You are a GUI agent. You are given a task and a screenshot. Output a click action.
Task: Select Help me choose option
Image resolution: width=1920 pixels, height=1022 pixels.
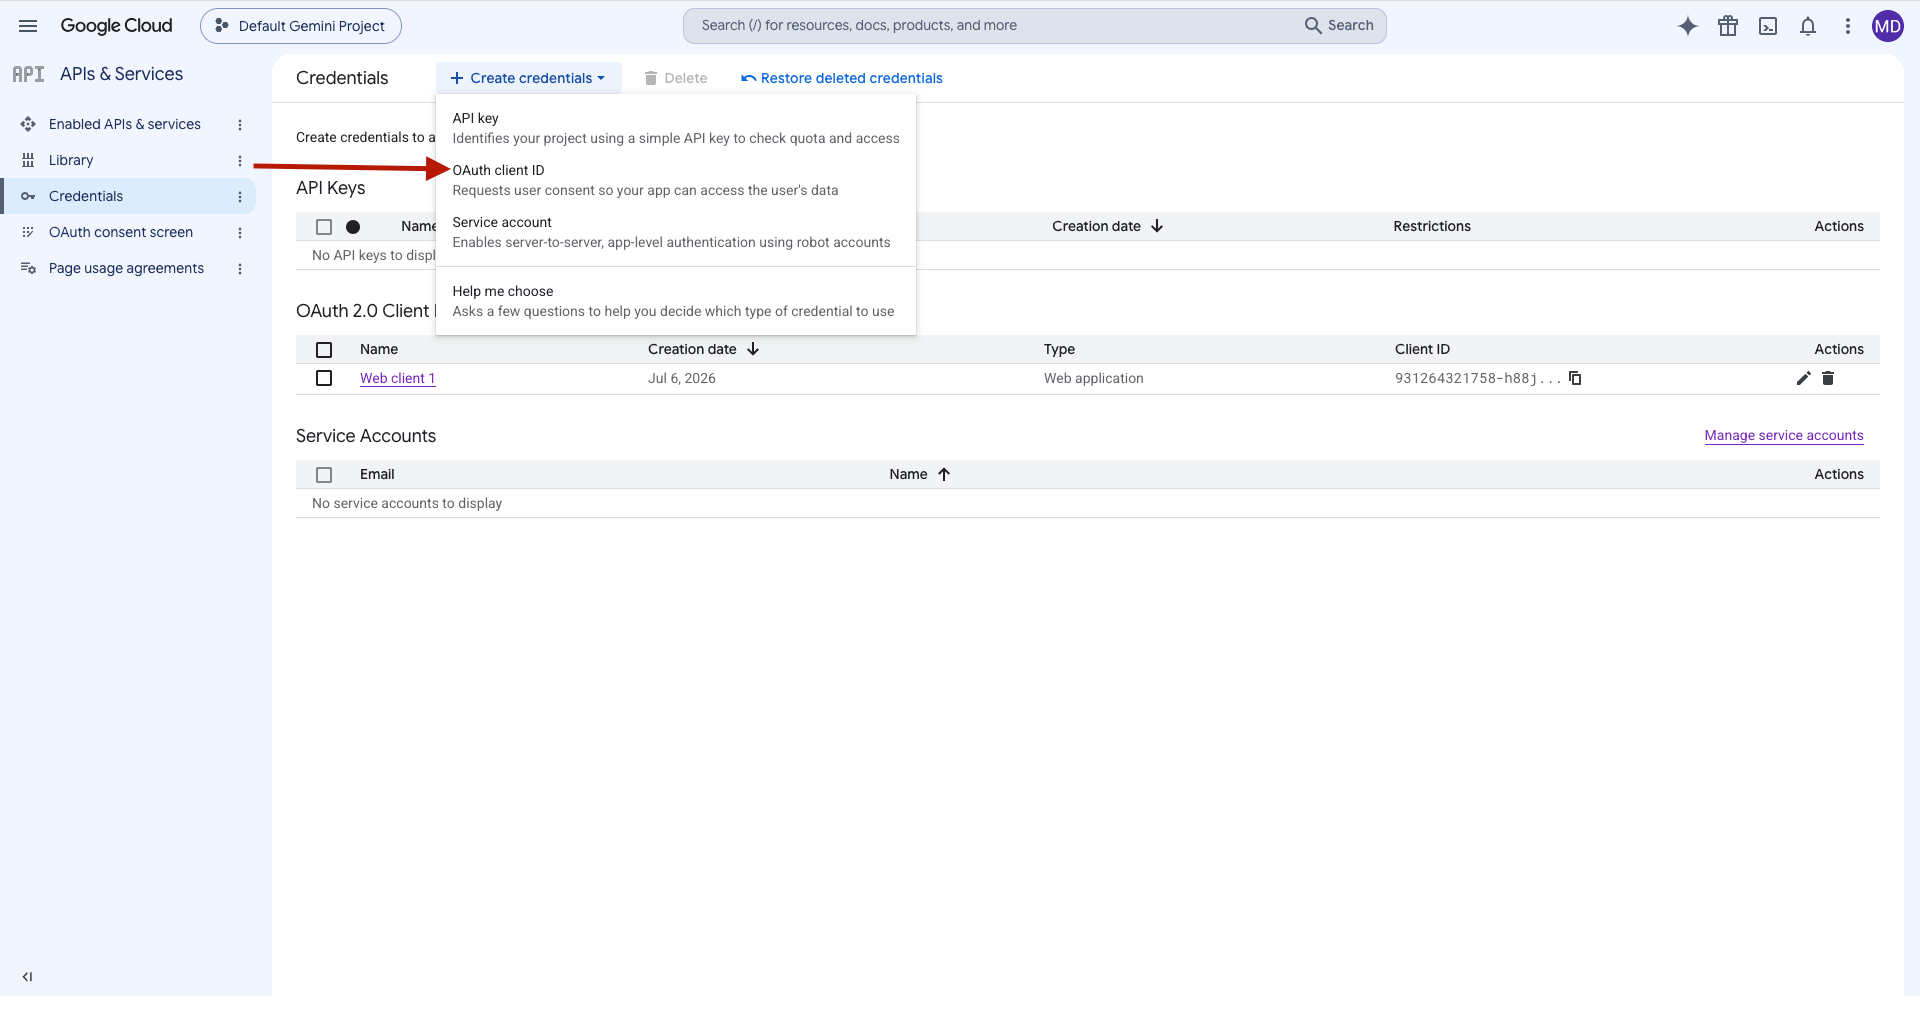pyautogui.click(x=676, y=301)
